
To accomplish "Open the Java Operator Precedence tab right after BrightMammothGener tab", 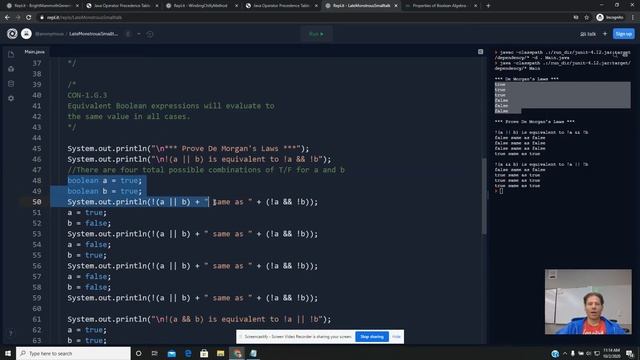I will point(121,6).
